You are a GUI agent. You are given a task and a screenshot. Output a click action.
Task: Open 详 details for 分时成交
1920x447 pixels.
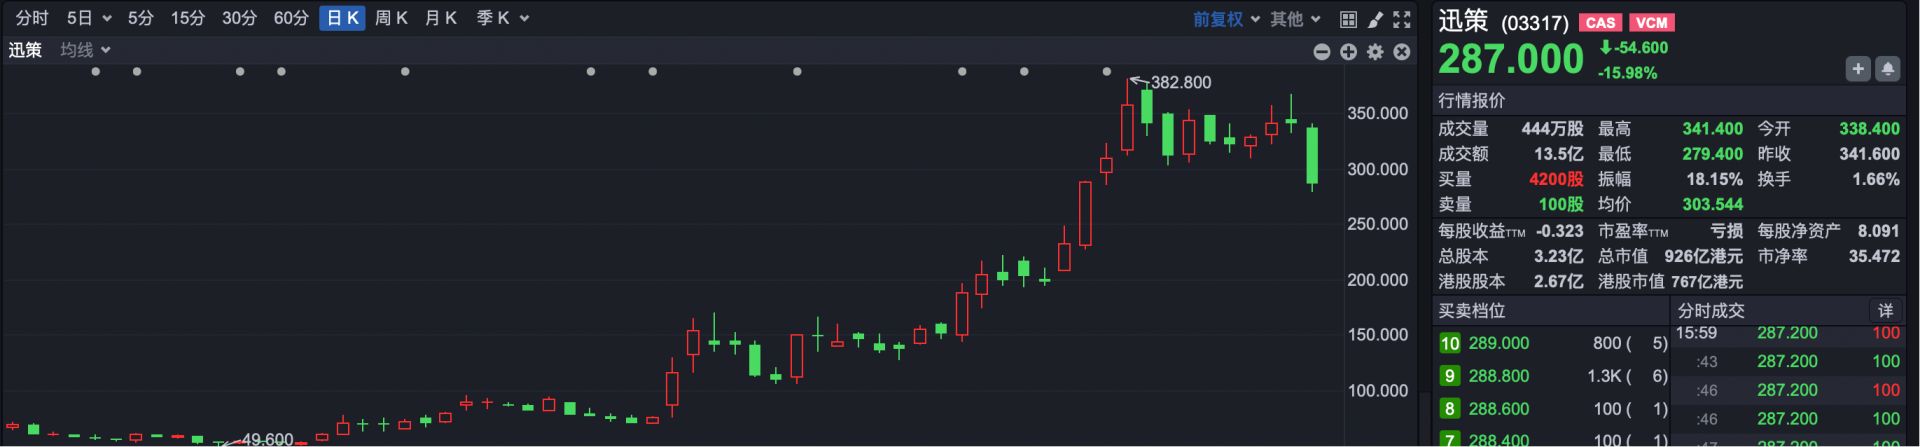pos(1885,311)
